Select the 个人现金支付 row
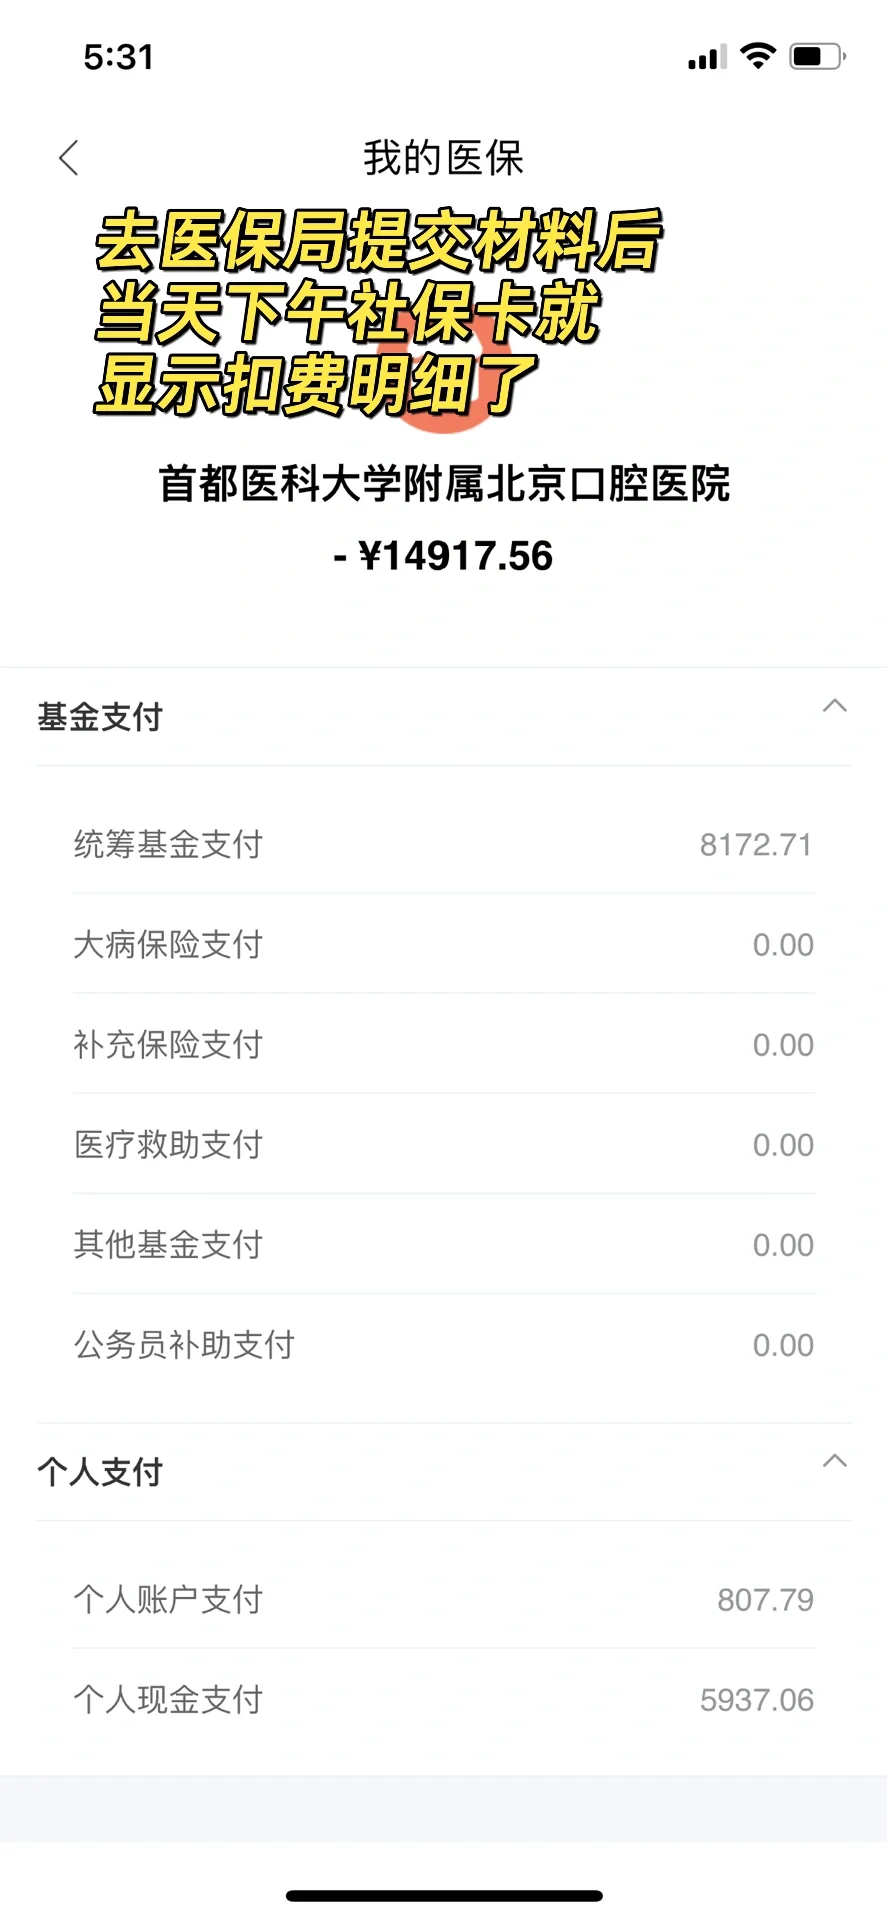The width and height of the screenshot is (887, 1920). 444,1699
